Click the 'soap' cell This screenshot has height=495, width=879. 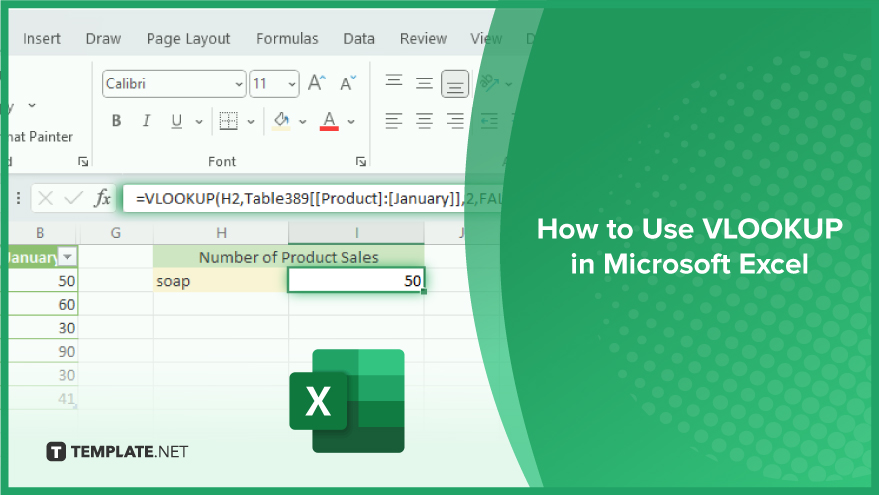(220, 280)
